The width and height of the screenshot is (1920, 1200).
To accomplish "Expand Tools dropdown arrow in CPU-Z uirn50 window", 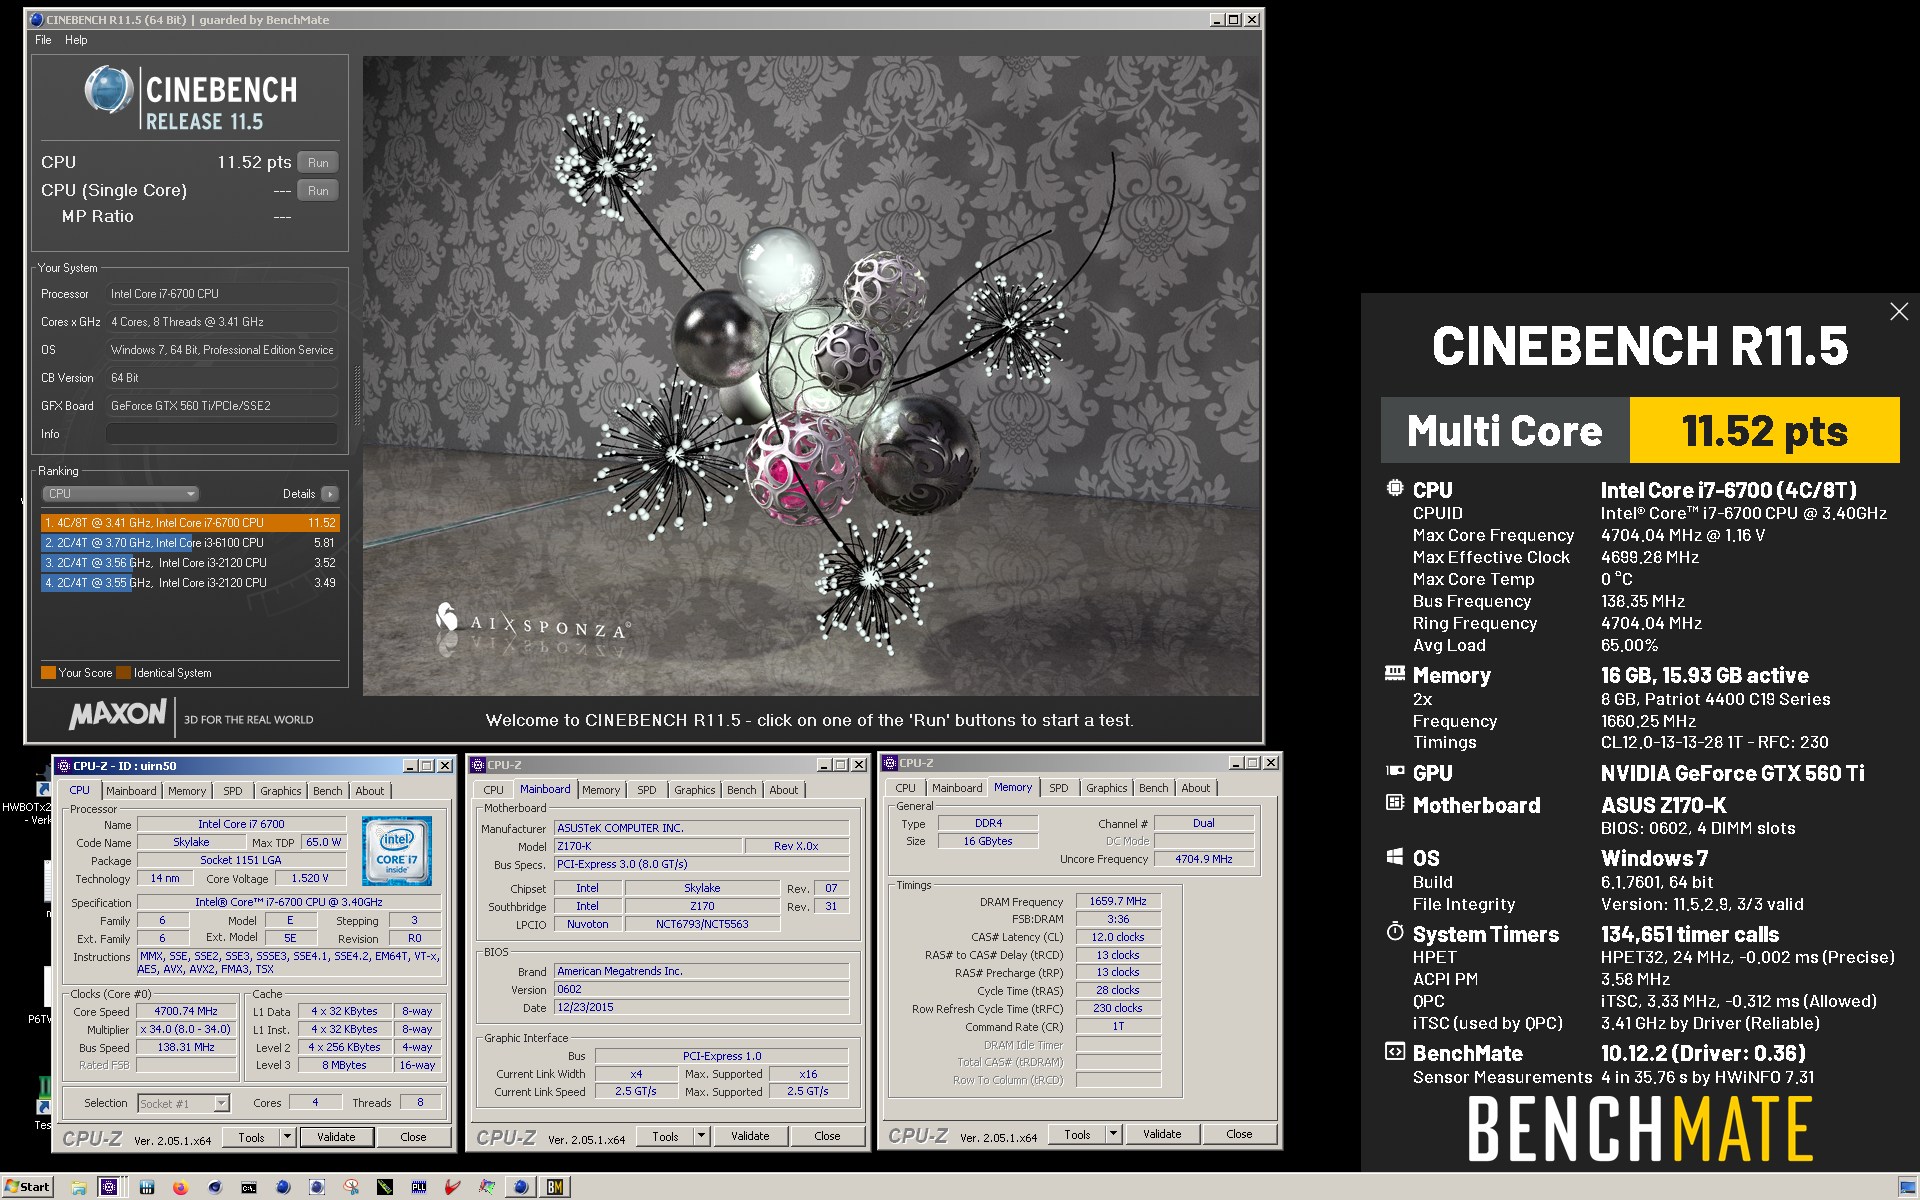I will 287,1137.
